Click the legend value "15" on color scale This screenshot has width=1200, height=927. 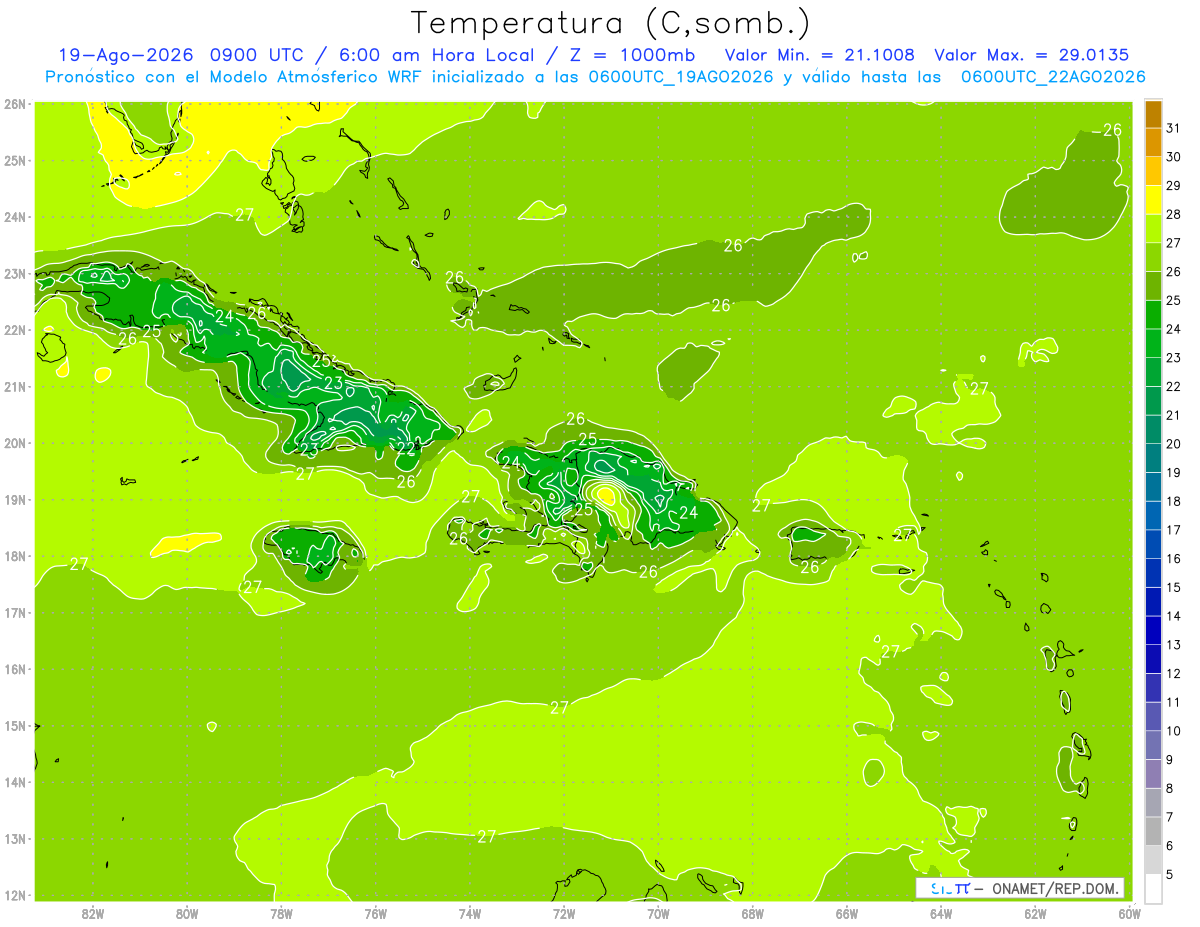pos(1174,587)
